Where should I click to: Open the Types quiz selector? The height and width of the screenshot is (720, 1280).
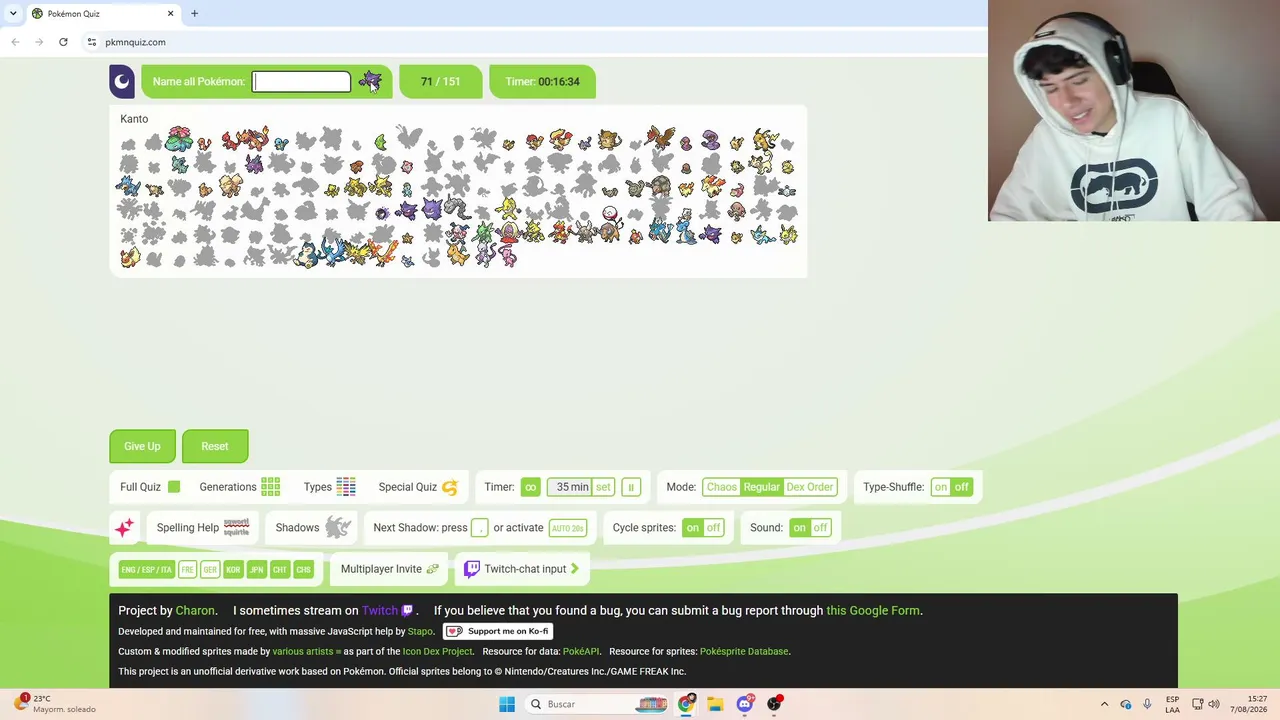click(329, 487)
